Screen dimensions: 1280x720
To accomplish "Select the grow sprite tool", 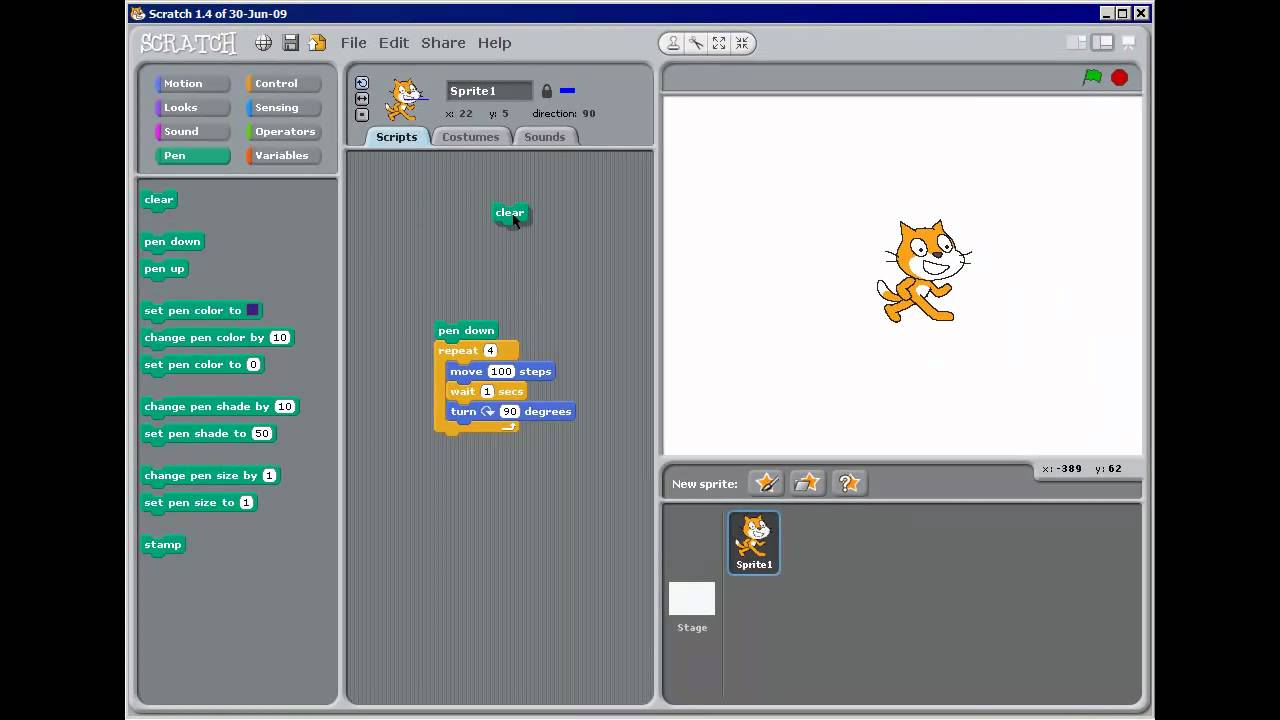I will pyautogui.click(x=719, y=43).
